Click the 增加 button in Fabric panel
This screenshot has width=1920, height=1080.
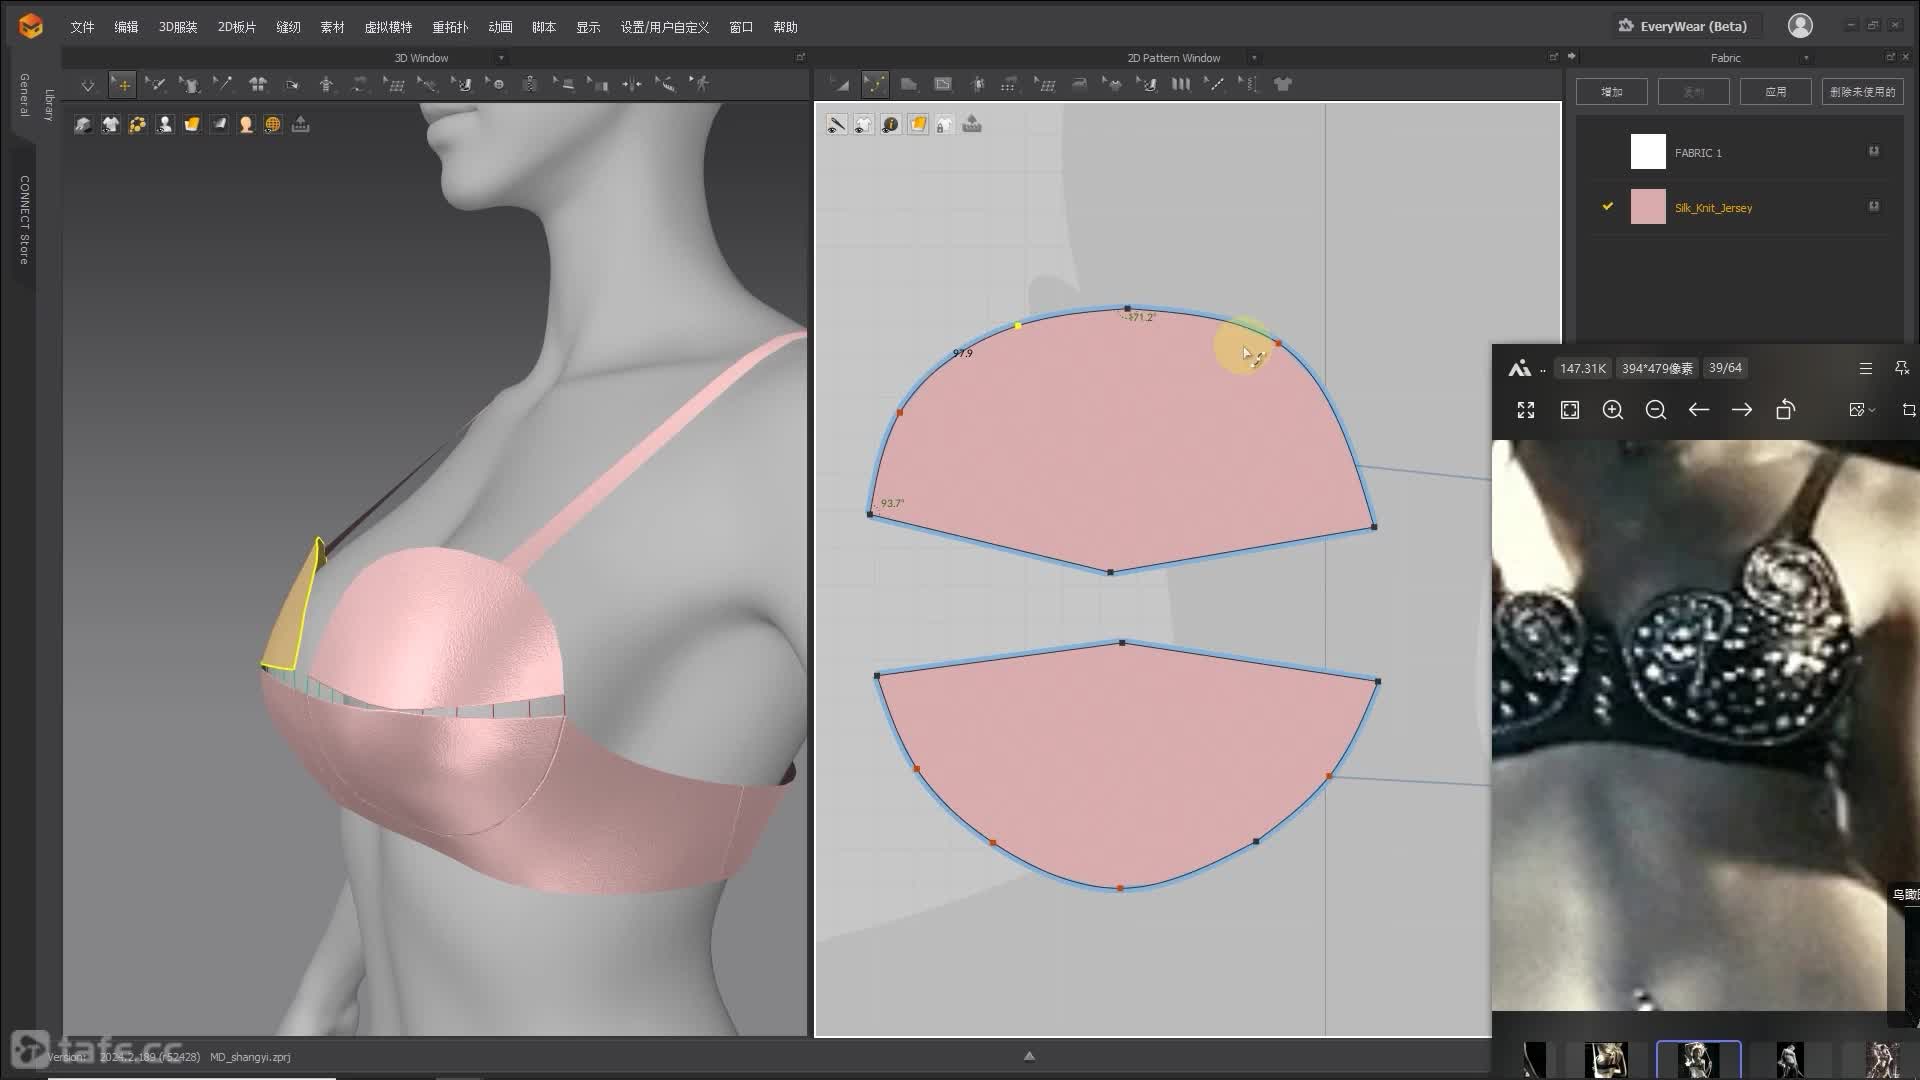(1611, 92)
